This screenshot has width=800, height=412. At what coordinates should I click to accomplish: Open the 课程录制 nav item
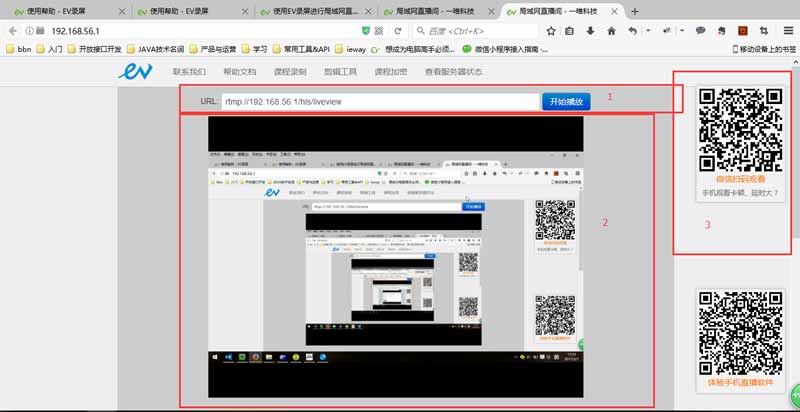click(290, 72)
